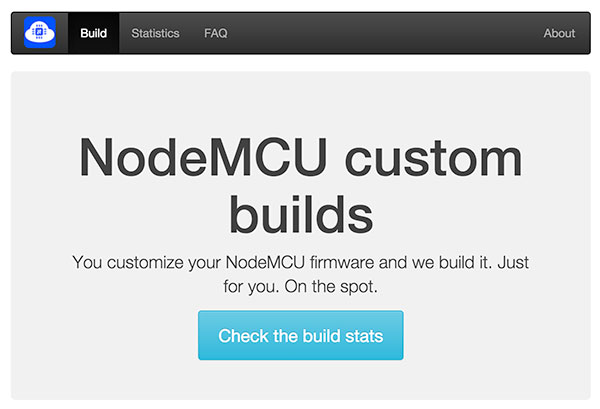Open the About link in navbar
600x409 pixels.
[559, 33]
